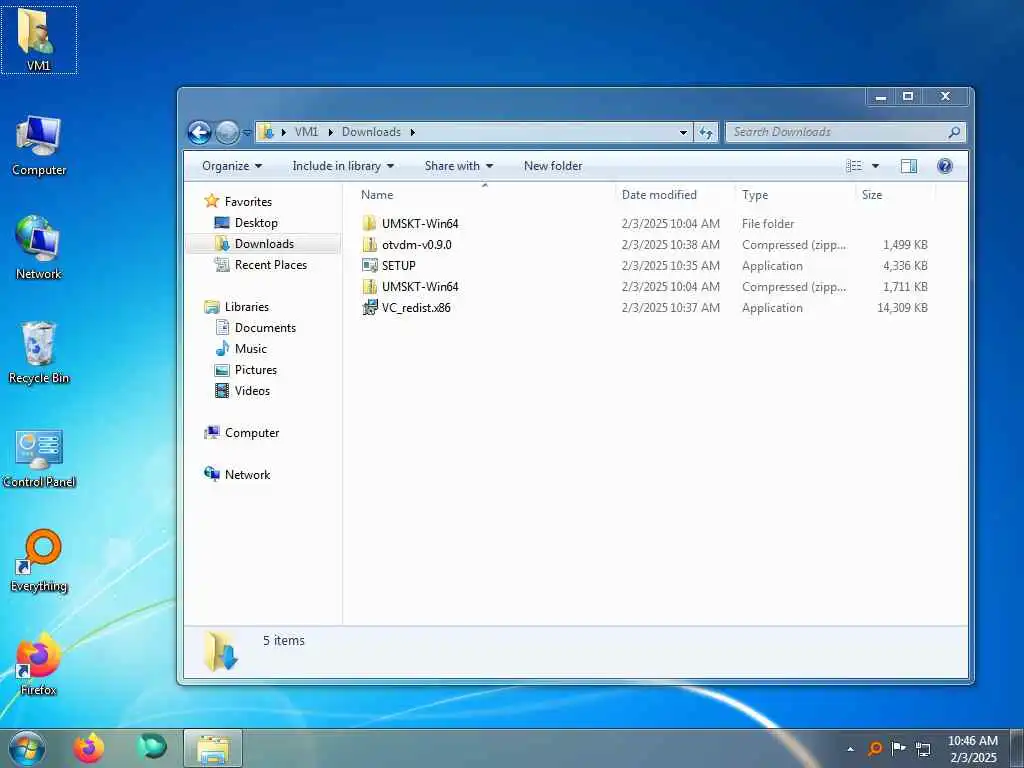Image resolution: width=1024 pixels, height=768 pixels.
Task: Click VM1 in the address path
Action: [306, 132]
